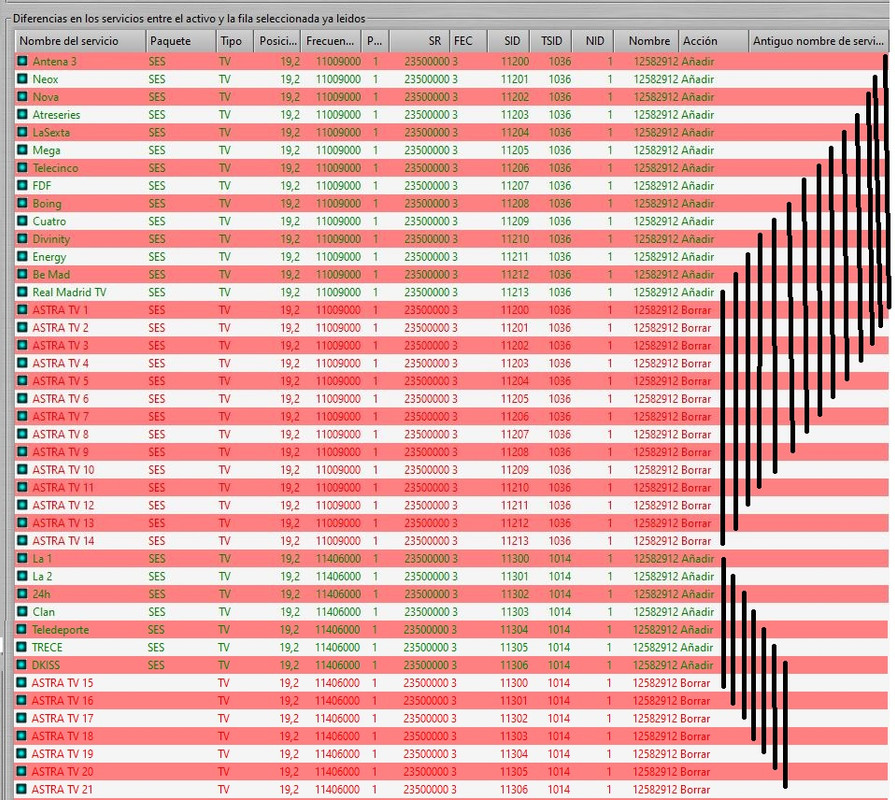Click TSID 1014 in DKISS row
895x800 pixels.
point(559,665)
